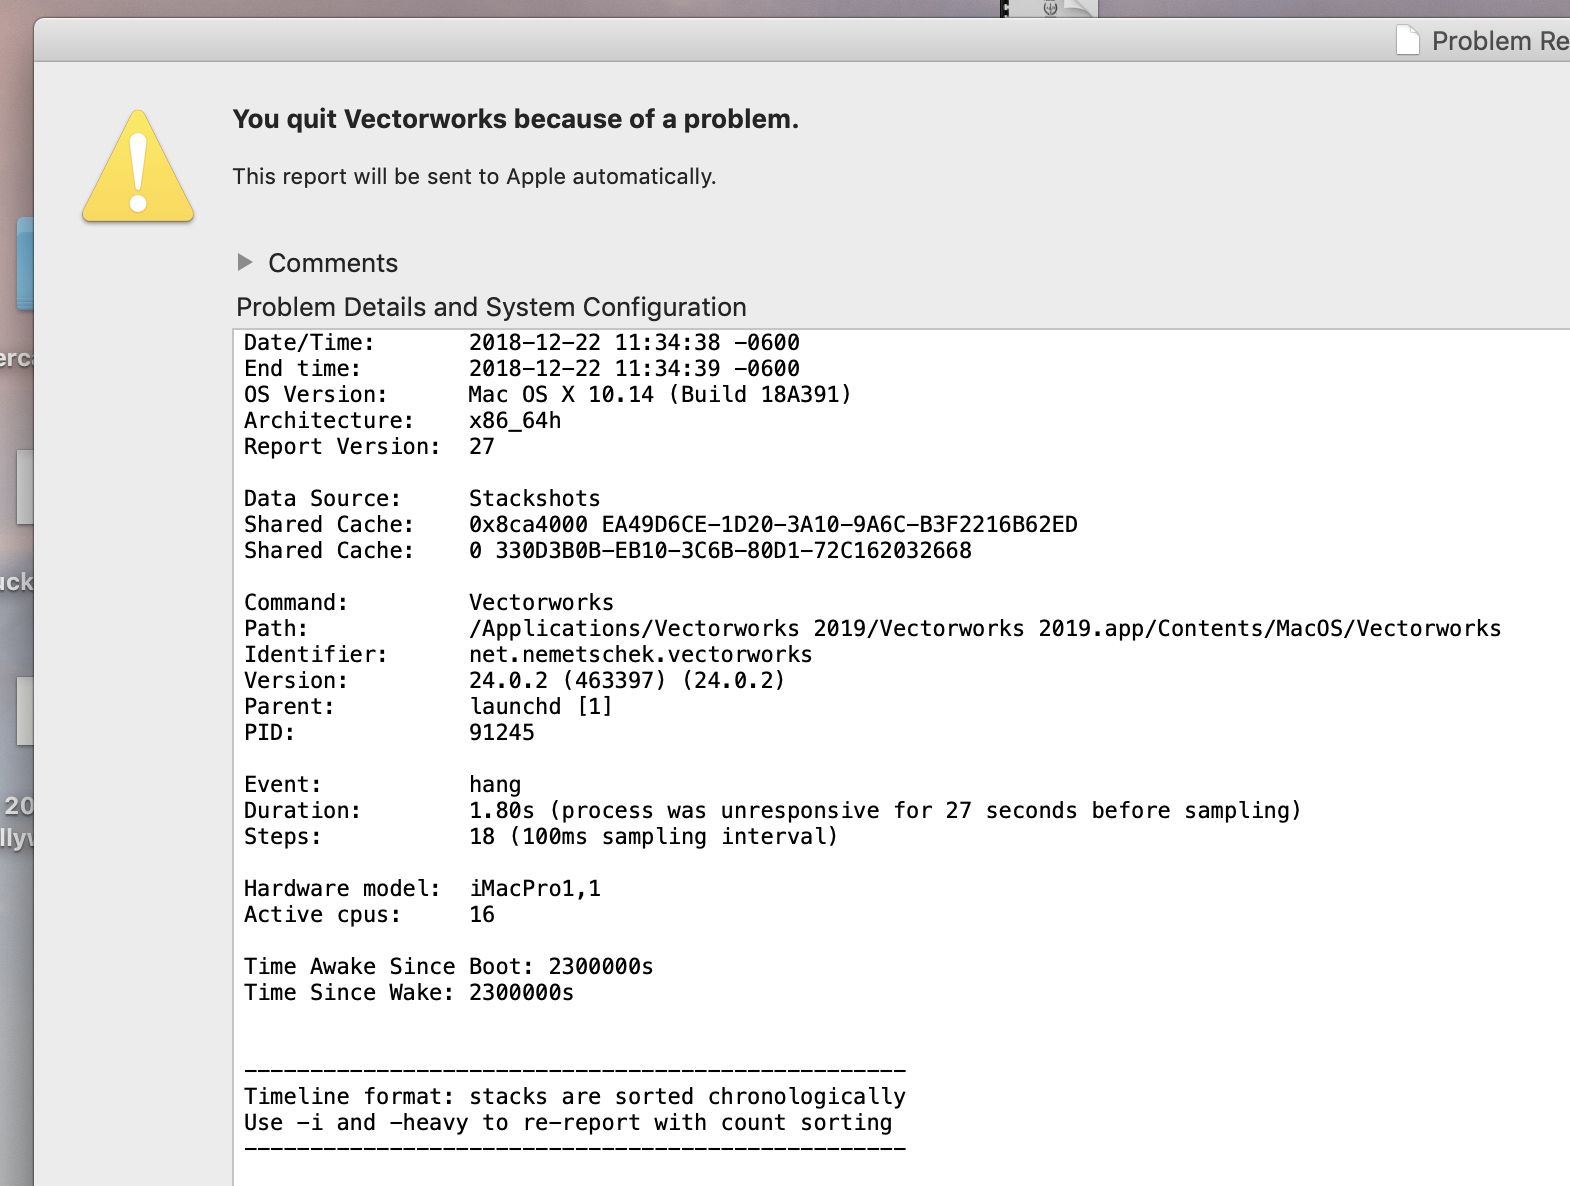Click the 'sent to Apple automatically' message
1570x1186 pixels.
pyautogui.click(x=474, y=177)
